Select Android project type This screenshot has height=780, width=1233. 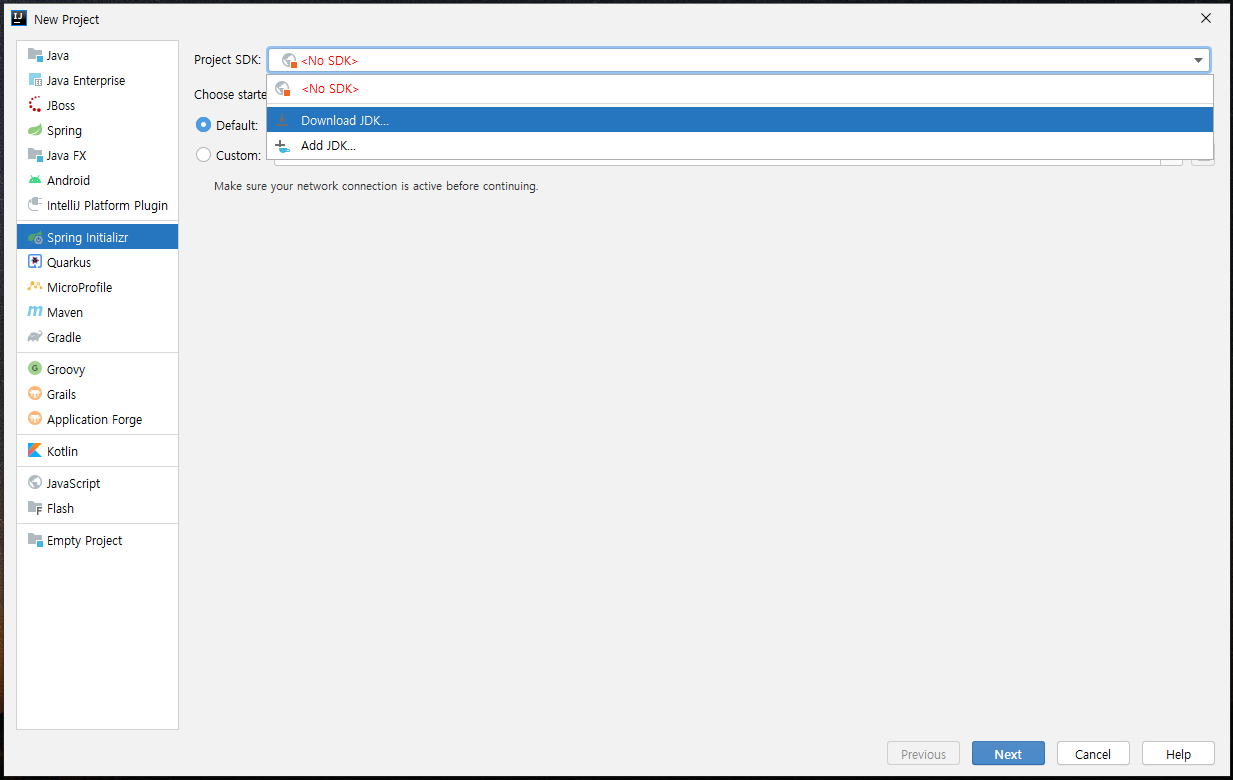(97, 180)
